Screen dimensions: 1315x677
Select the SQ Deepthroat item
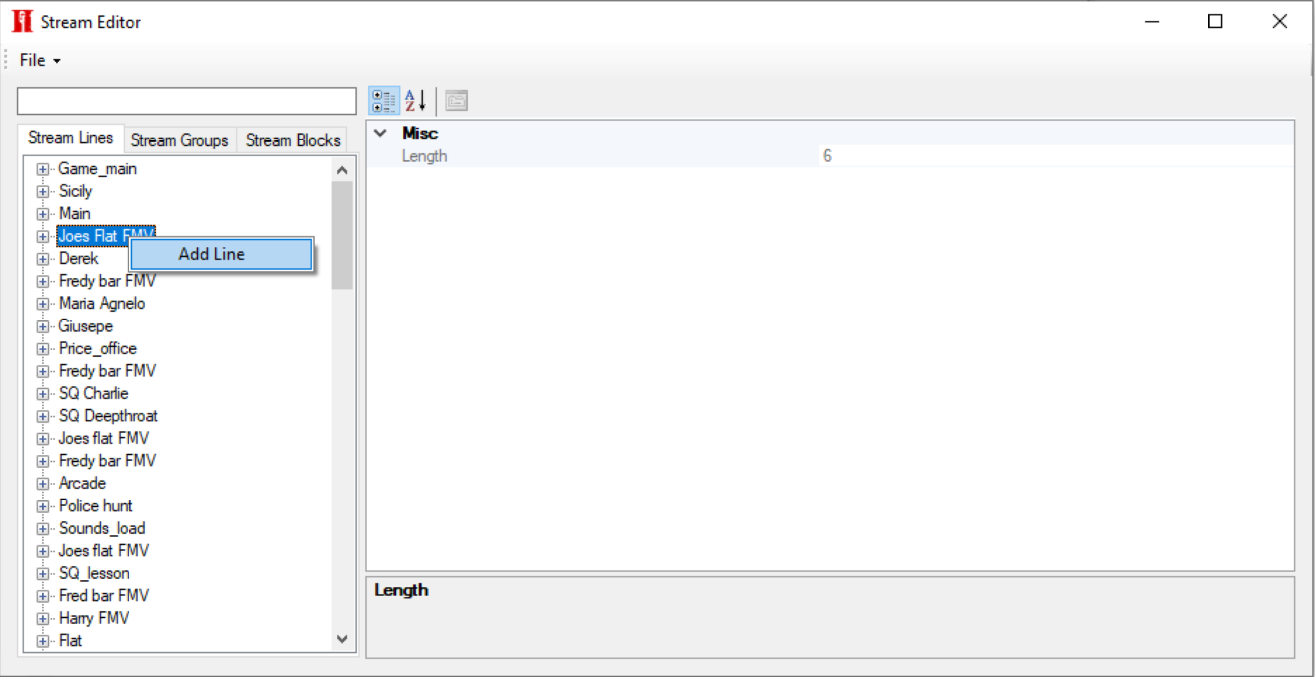(108, 416)
